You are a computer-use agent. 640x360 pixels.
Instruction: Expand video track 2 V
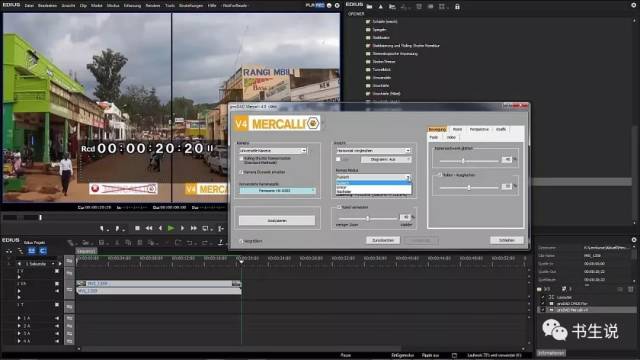pos(19,277)
